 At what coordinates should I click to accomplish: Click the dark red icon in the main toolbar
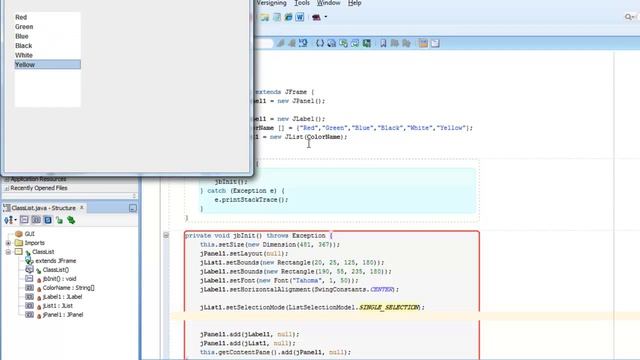coord(316,17)
